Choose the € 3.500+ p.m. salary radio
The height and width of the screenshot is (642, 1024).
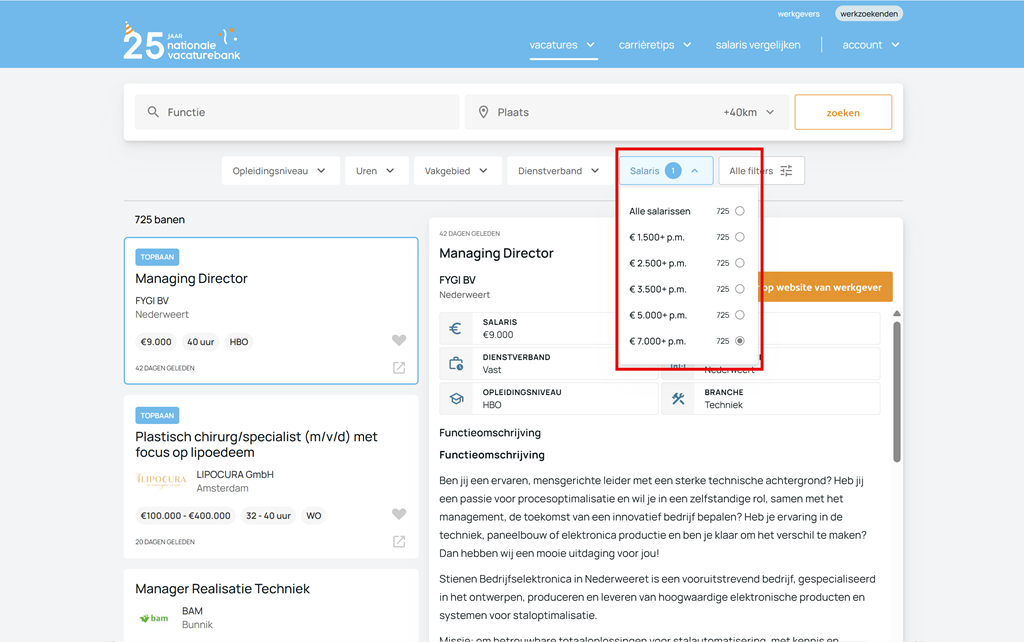[x=740, y=289]
